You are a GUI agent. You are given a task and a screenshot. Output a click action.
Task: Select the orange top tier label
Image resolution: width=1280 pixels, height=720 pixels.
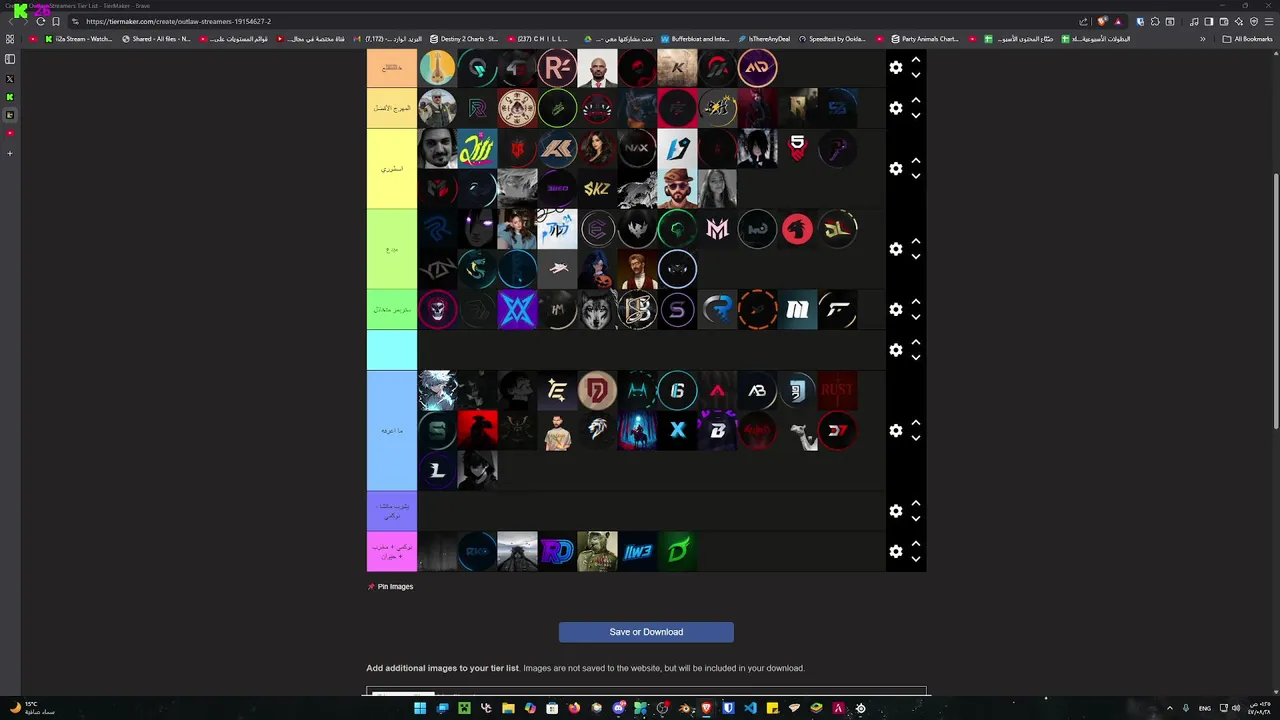392,68
